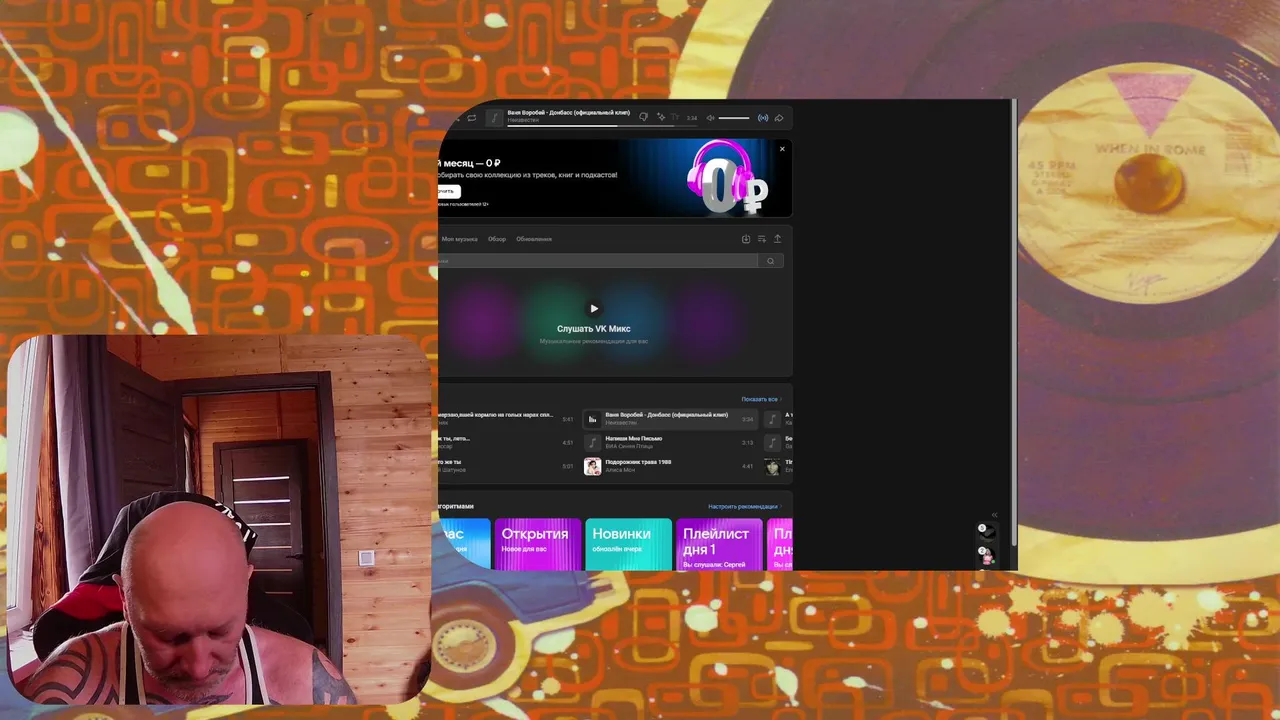Viewport: 1280px width, 720px height.
Task: Click the upload arrow icon beside the music tabs
Action: (777, 239)
